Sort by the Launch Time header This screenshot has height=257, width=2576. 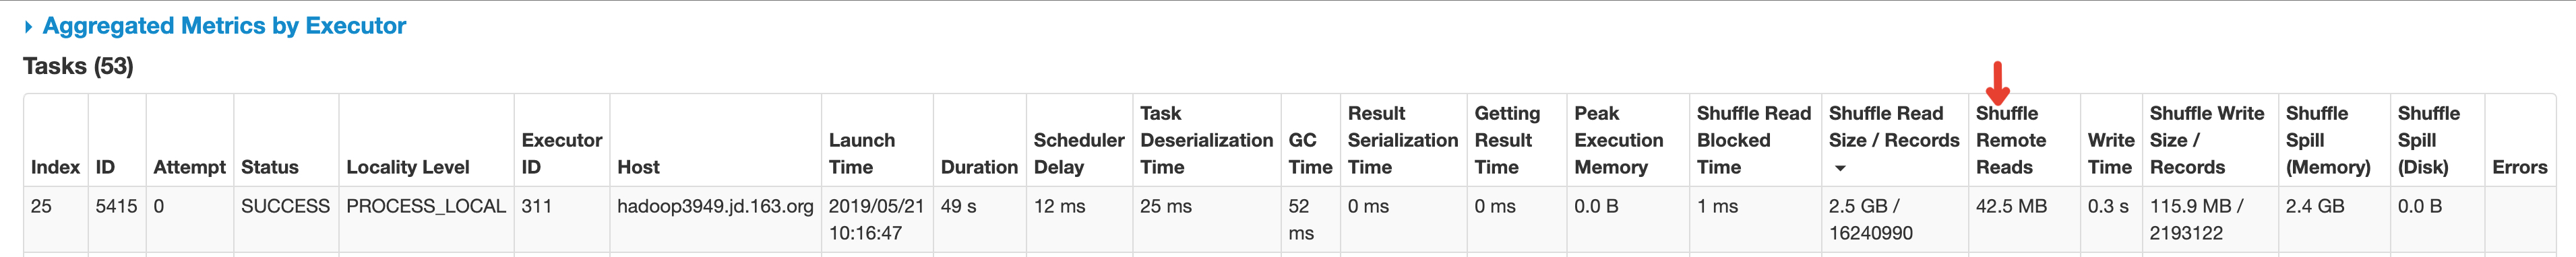pos(862,153)
